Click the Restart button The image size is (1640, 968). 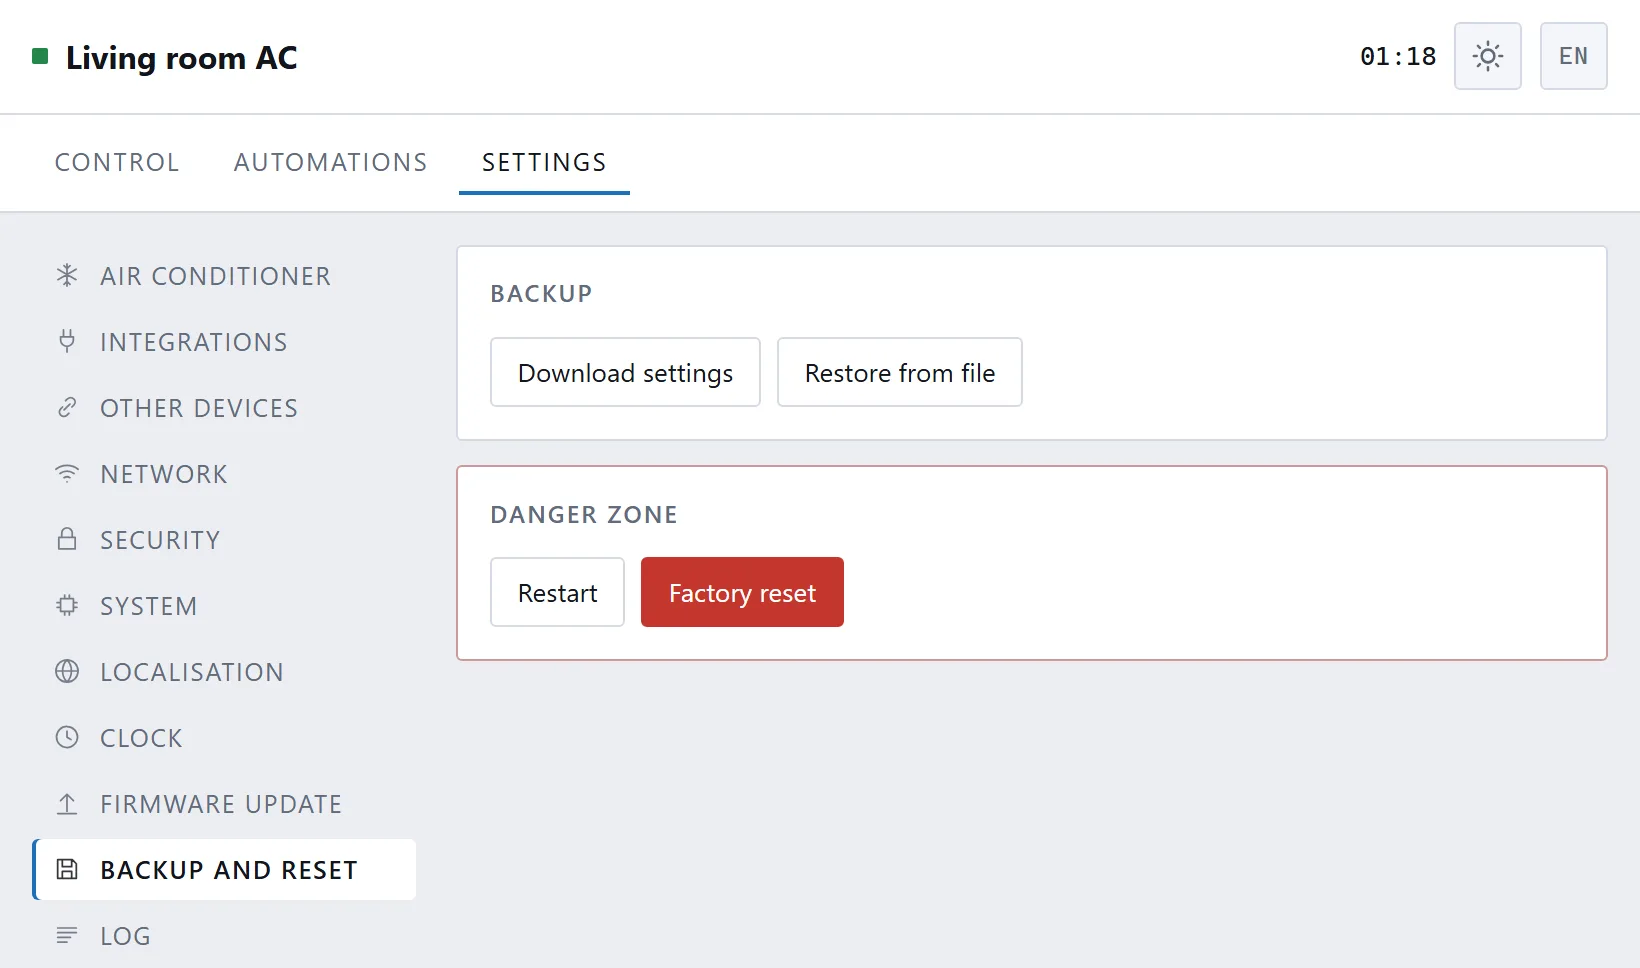[557, 592]
